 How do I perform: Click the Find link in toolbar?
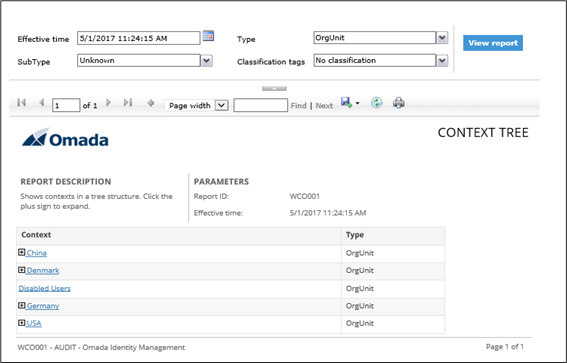[x=298, y=106]
